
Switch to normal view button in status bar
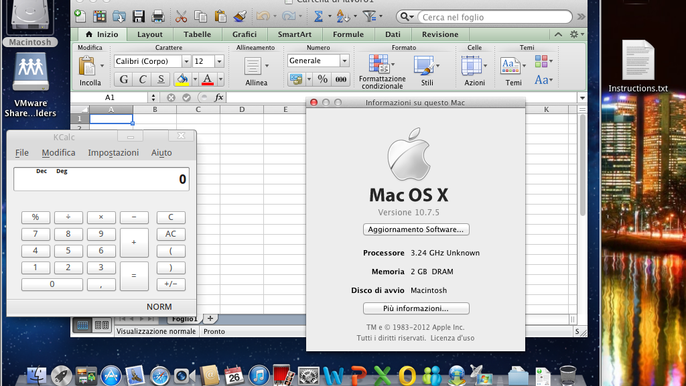(82, 325)
